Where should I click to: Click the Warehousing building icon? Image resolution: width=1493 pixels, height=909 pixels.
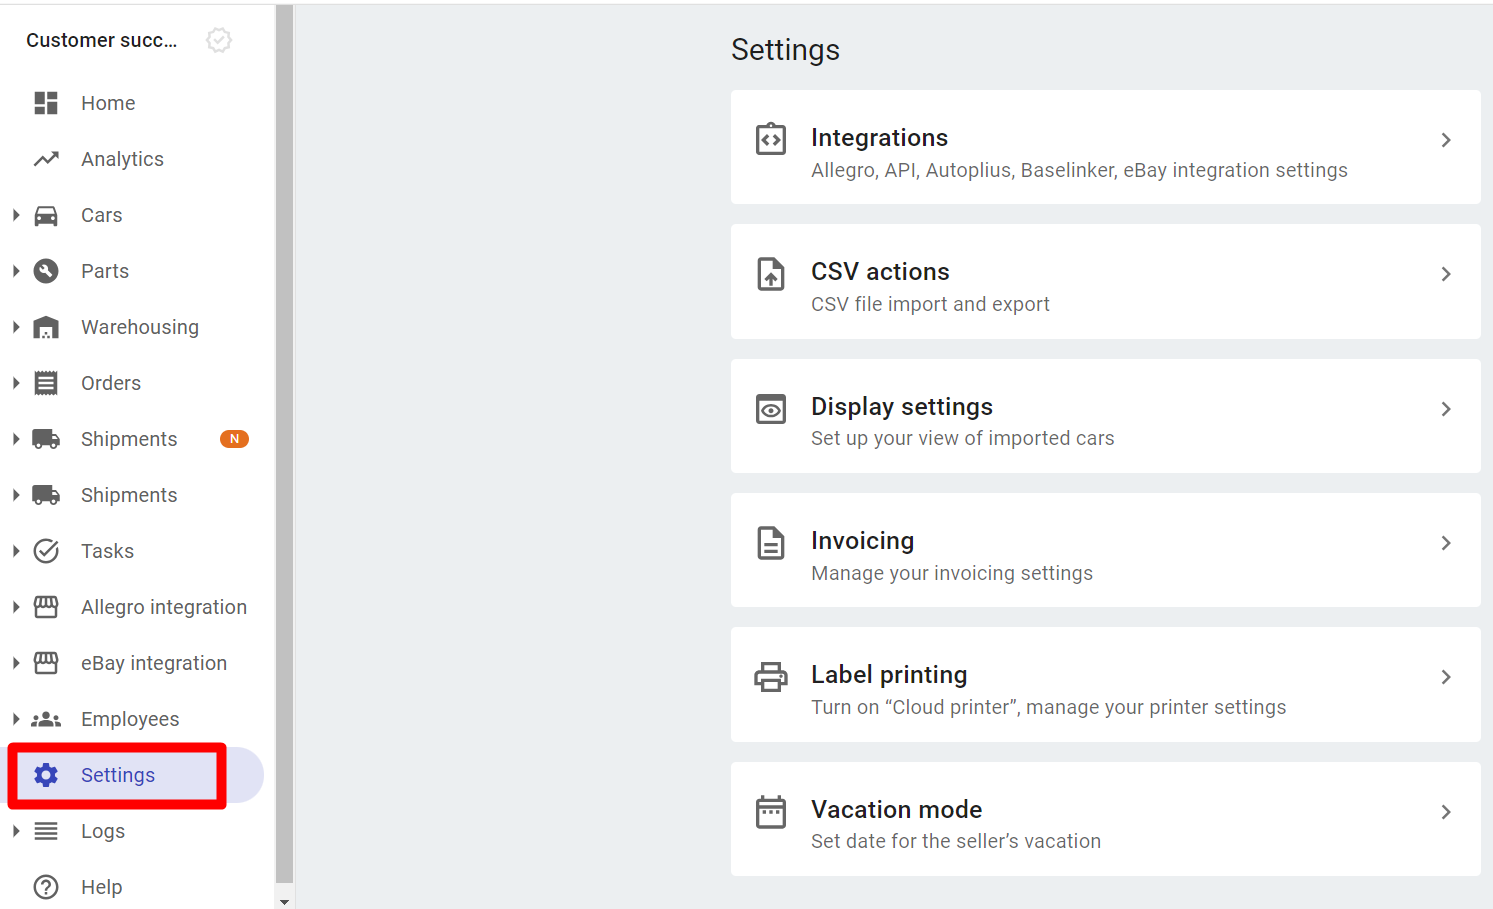46,327
